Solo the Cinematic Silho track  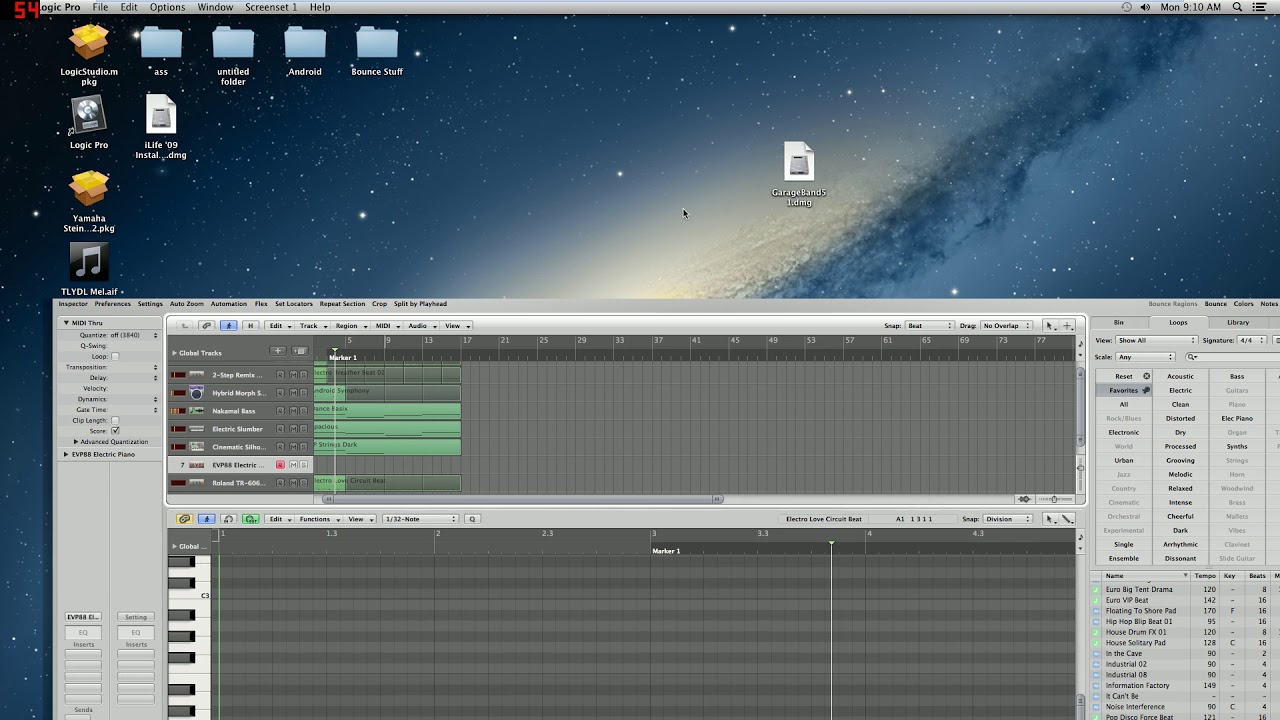(304, 447)
